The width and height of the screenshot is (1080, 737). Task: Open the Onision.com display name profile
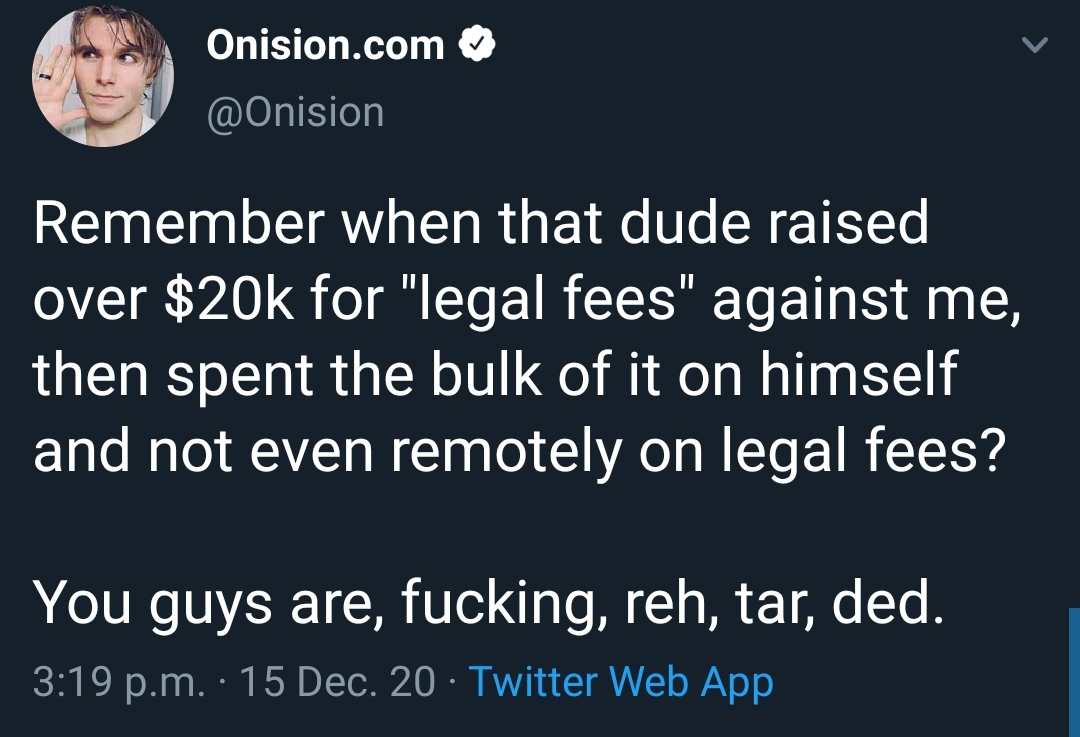325,45
